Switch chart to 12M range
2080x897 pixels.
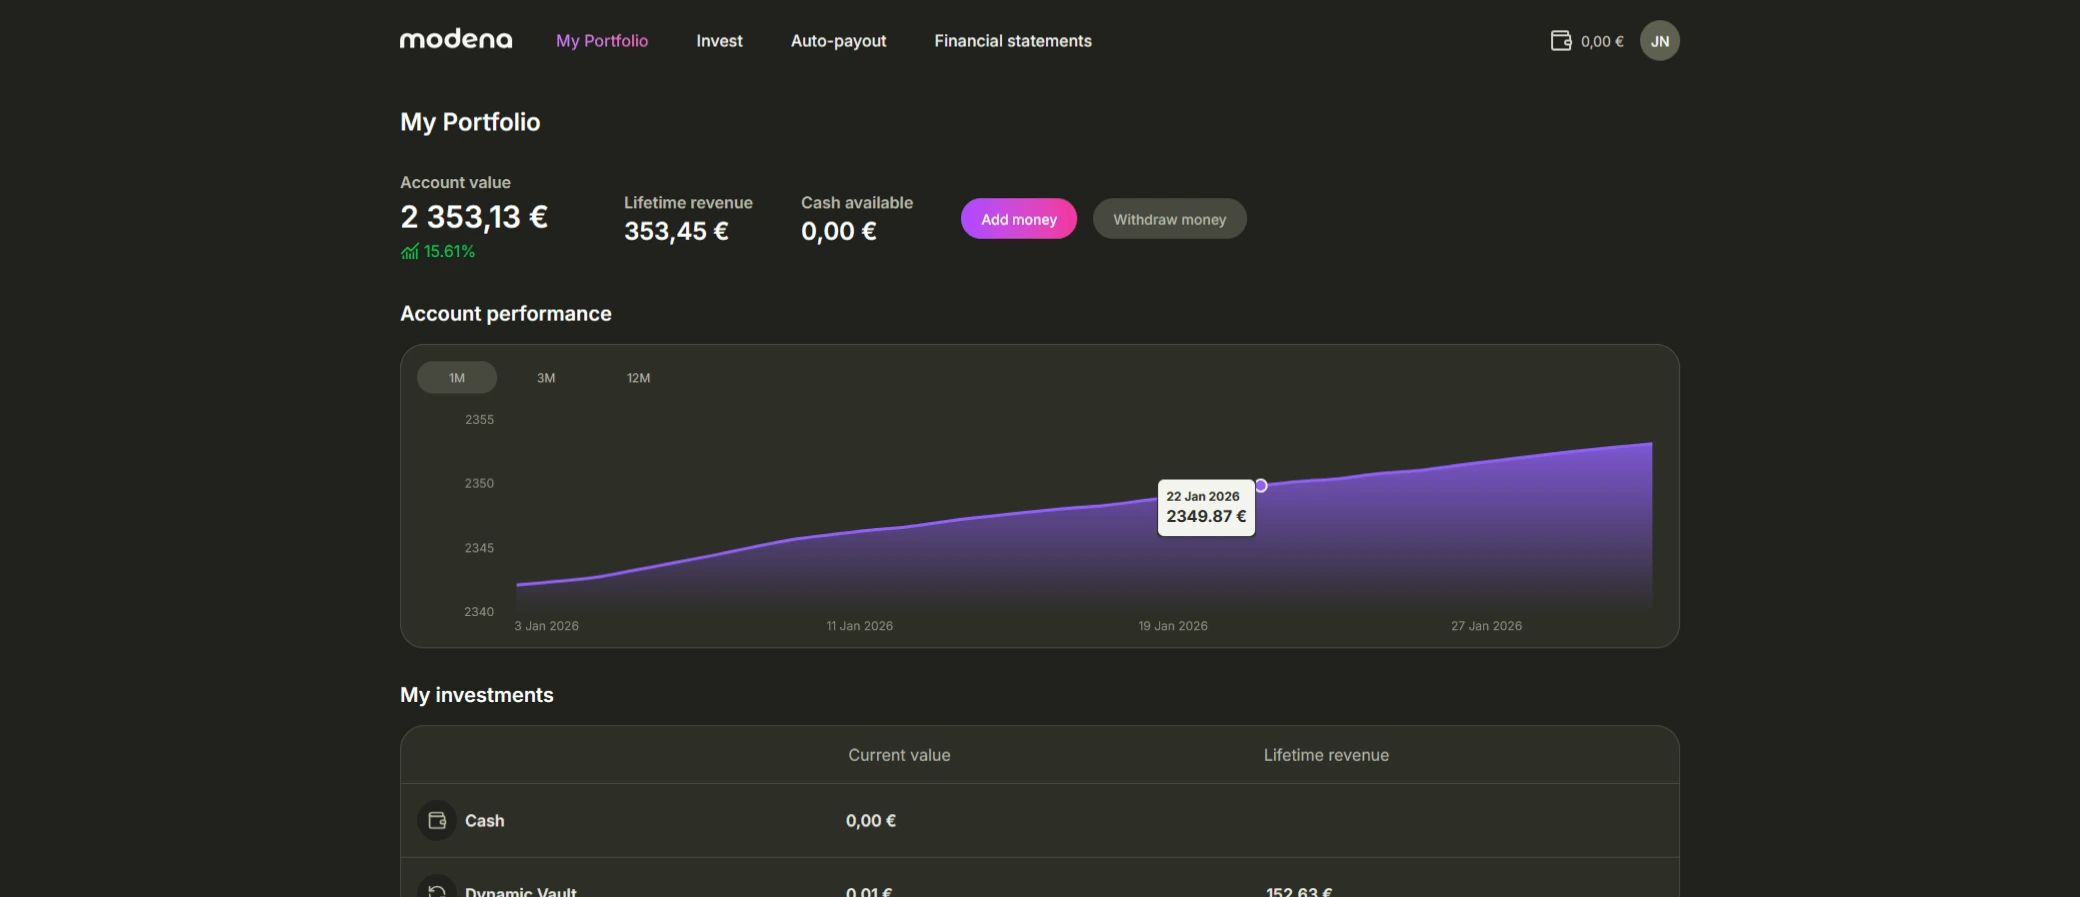point(638,377)
